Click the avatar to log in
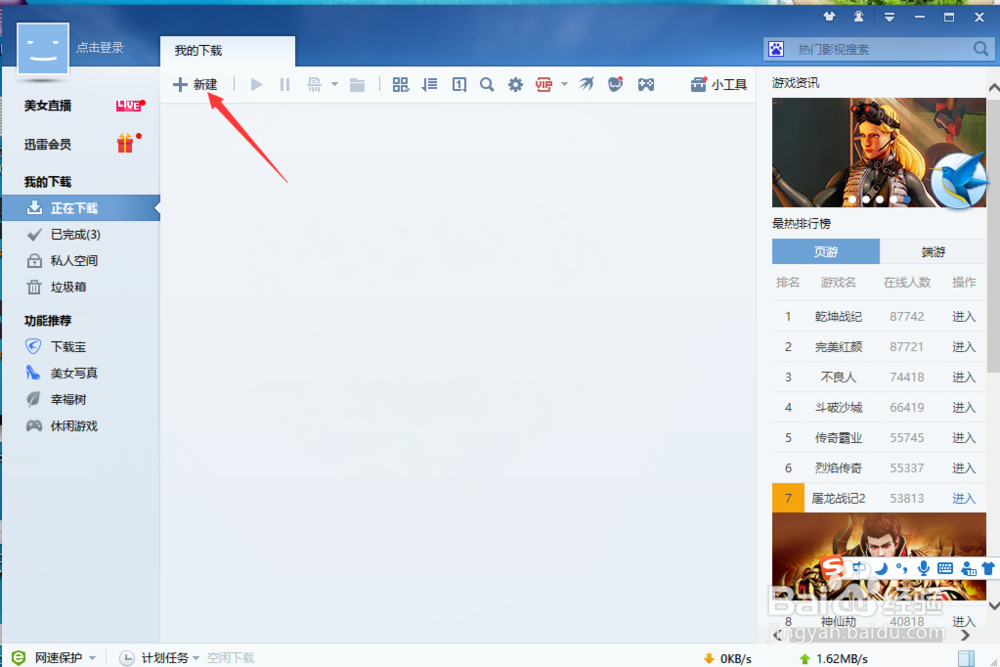The height and width of the screenshot is (667, 1000). point(43,48)
